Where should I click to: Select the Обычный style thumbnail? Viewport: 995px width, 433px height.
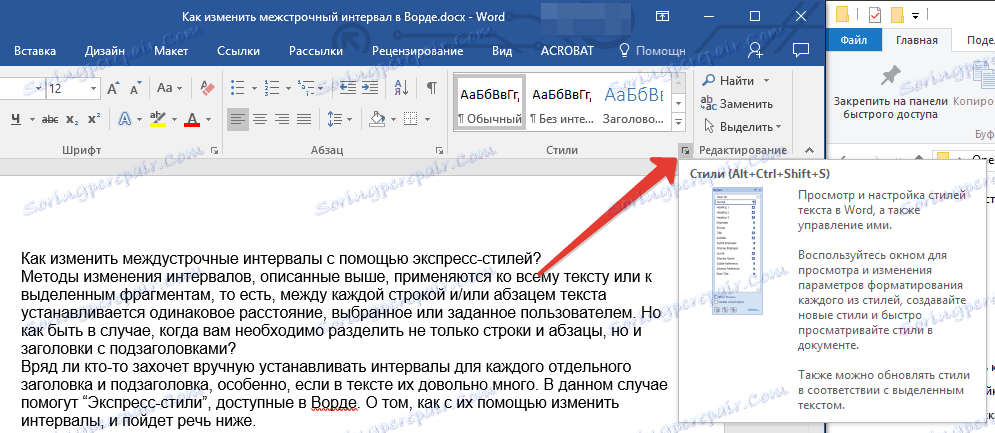(491, 103)
